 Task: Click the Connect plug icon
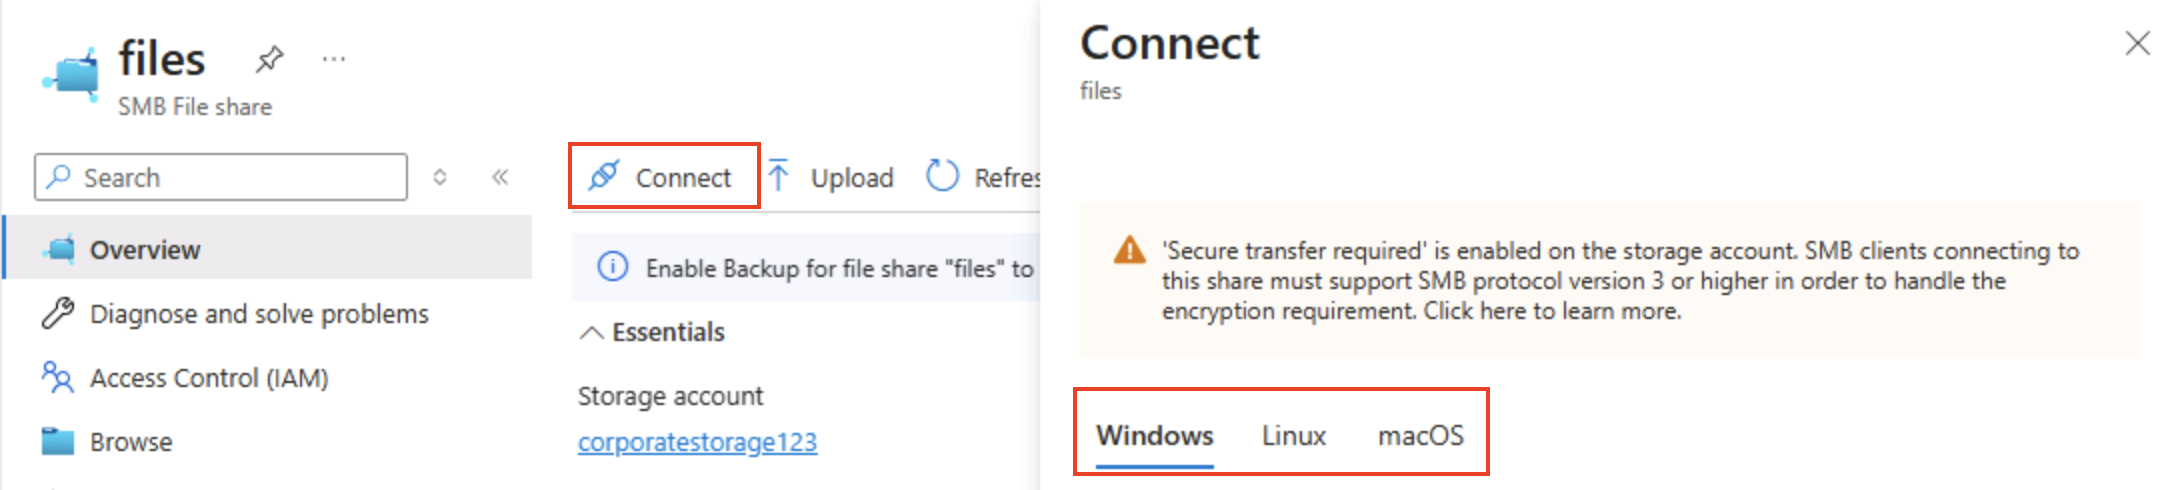pos(604,176)
